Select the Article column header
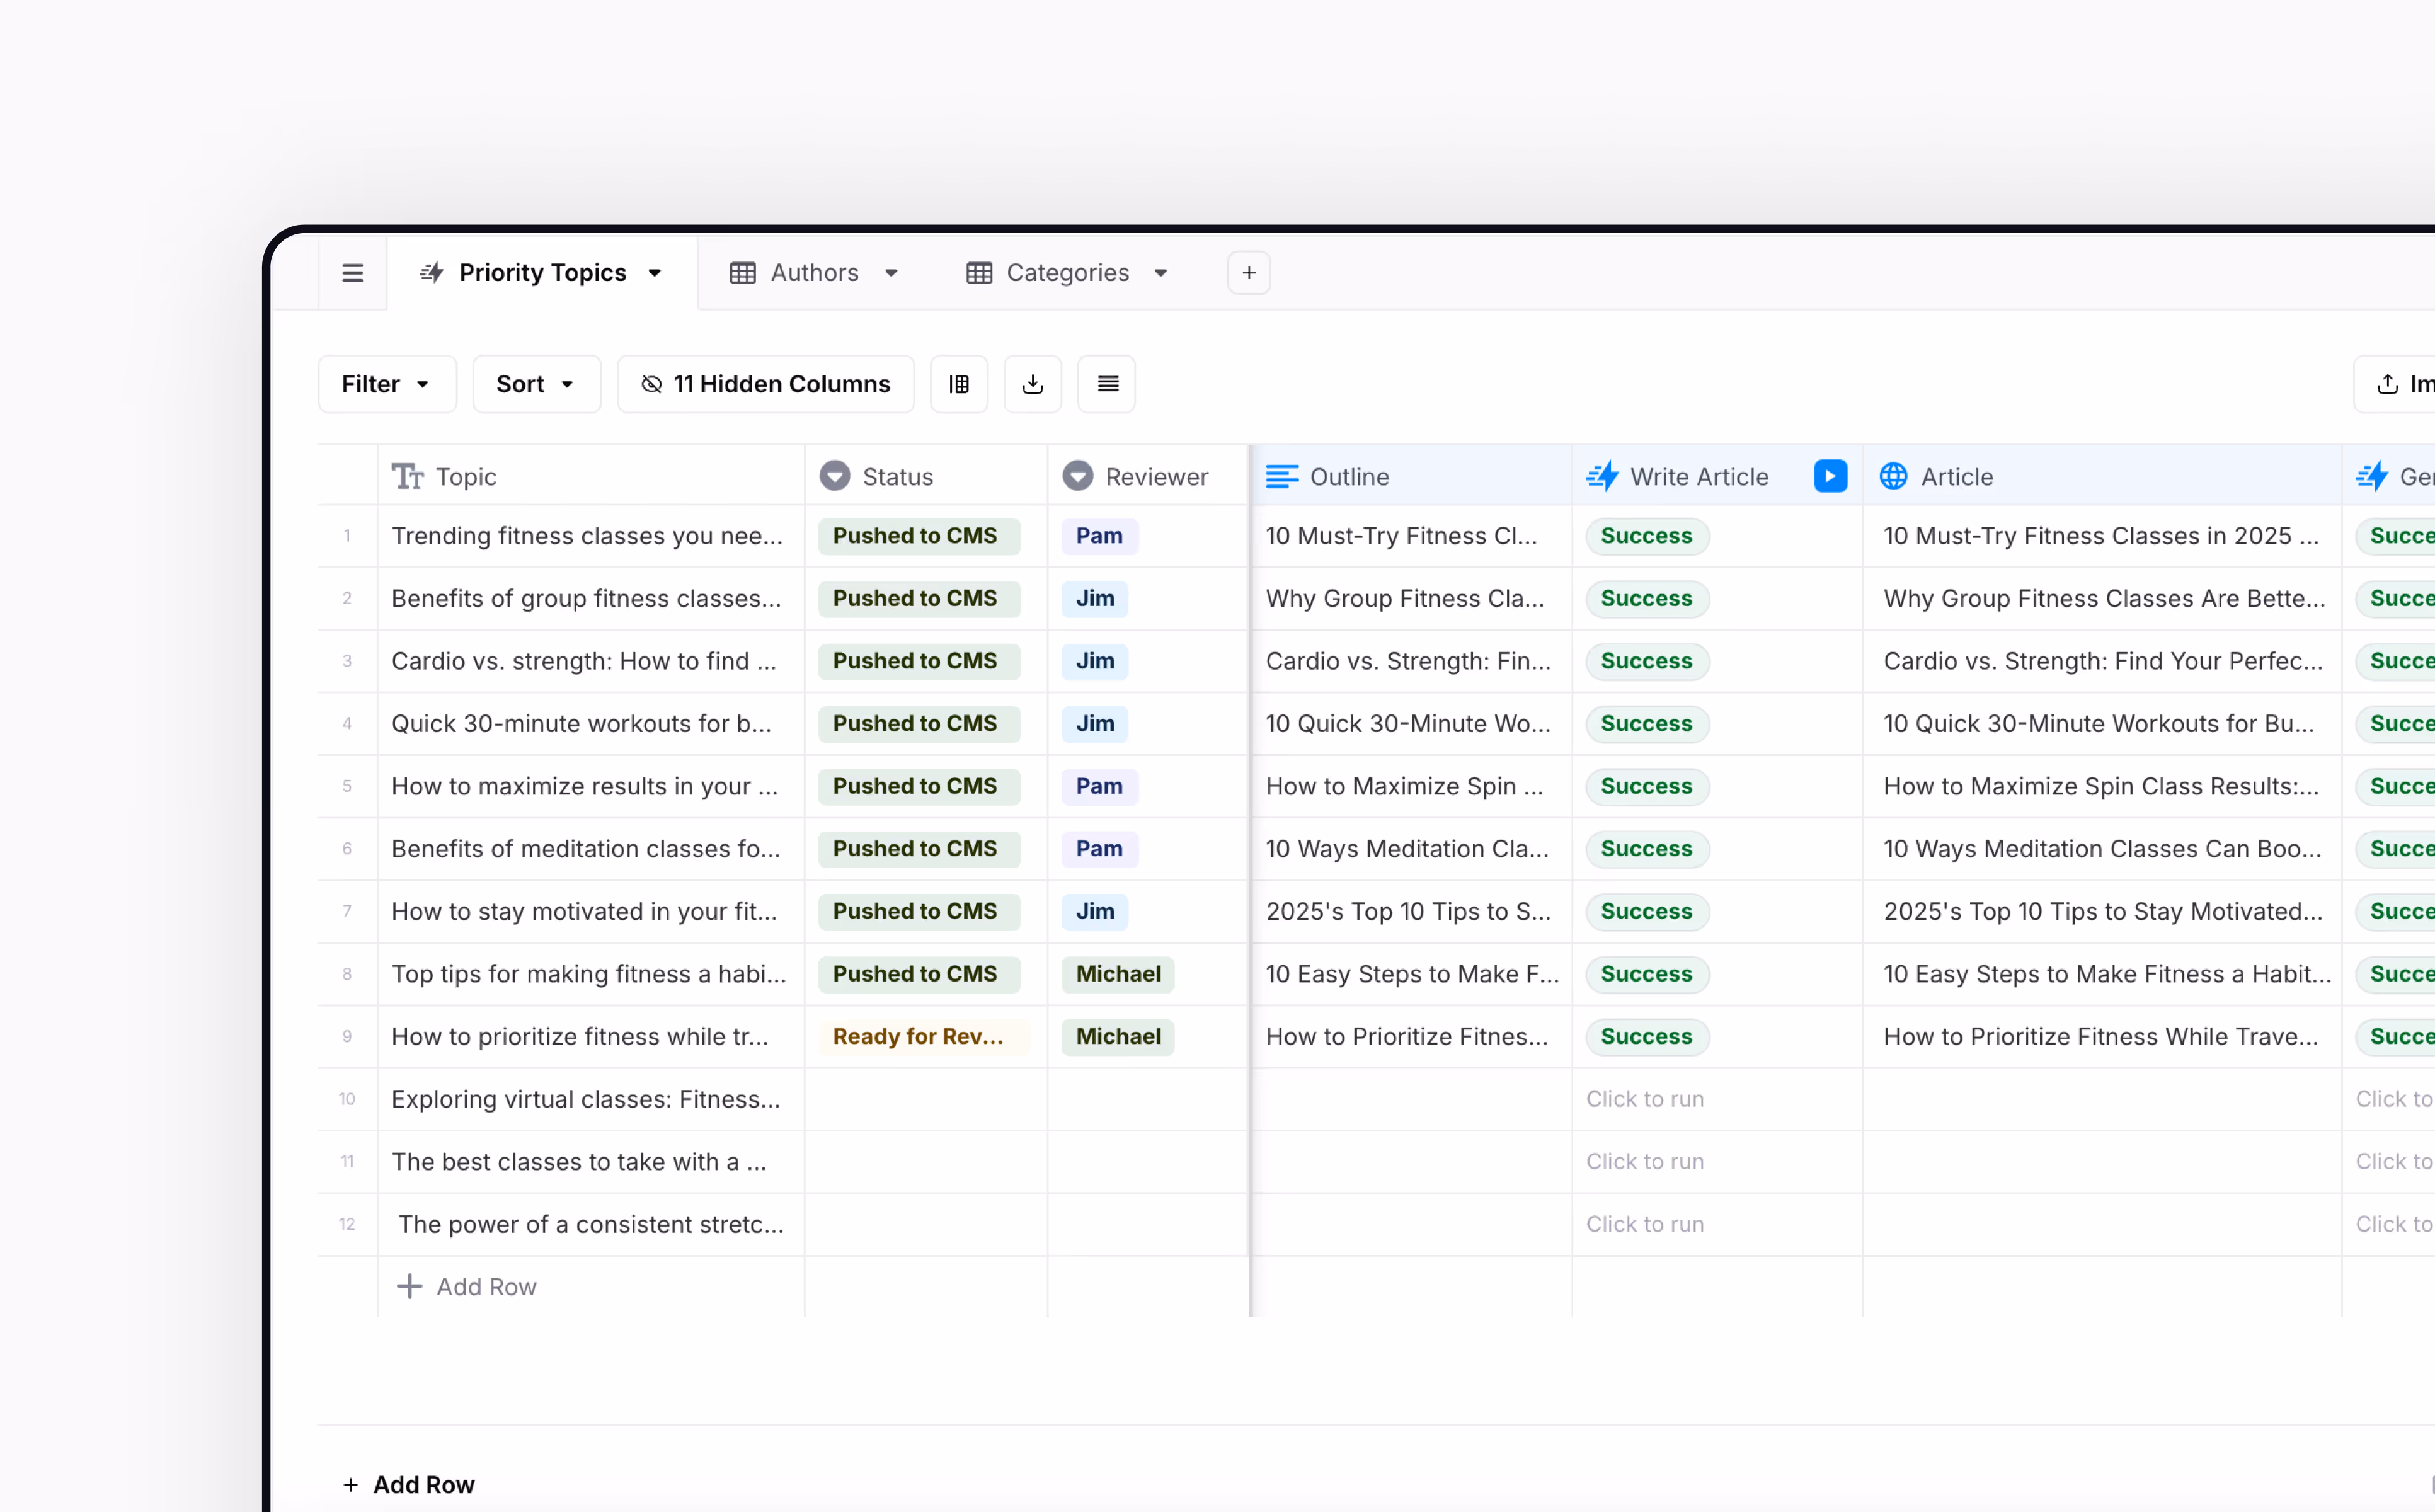Viewport: 2435px width, 1512px height. point(2103,476)
